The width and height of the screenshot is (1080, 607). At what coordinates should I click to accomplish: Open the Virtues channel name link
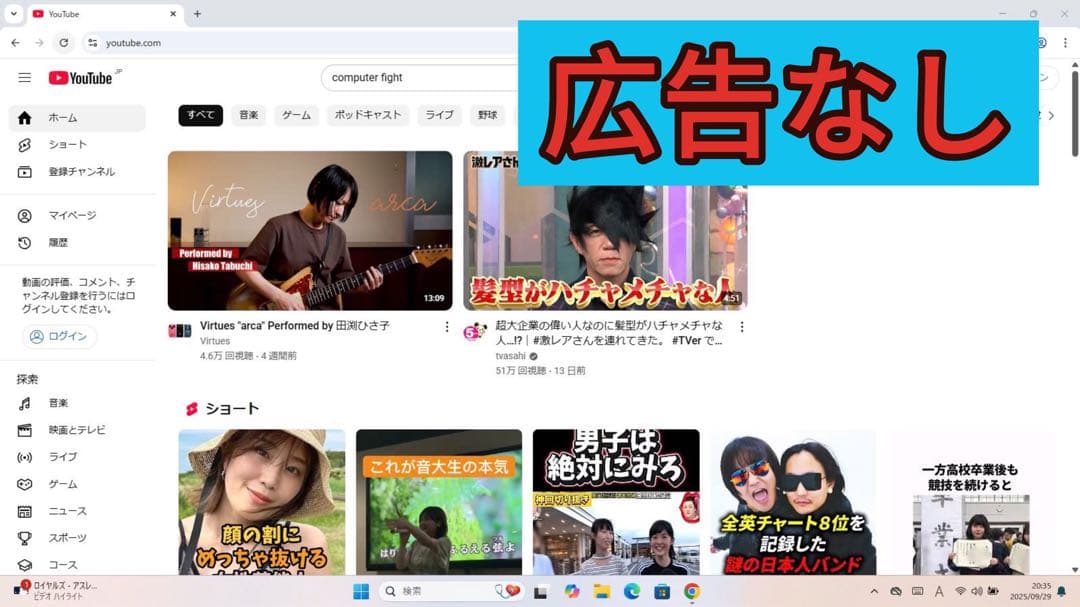215,341
